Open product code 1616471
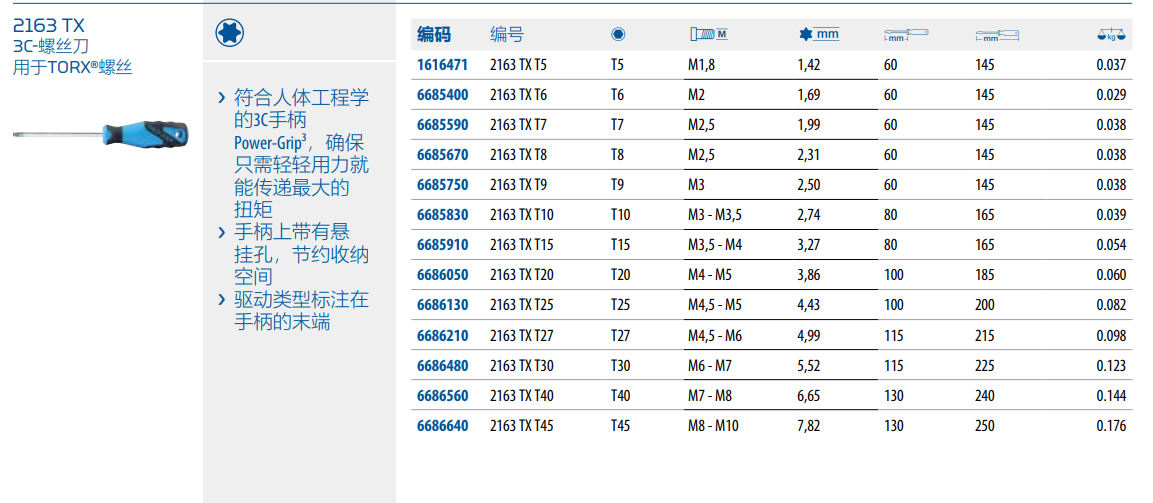 click(x=441, y=66)
